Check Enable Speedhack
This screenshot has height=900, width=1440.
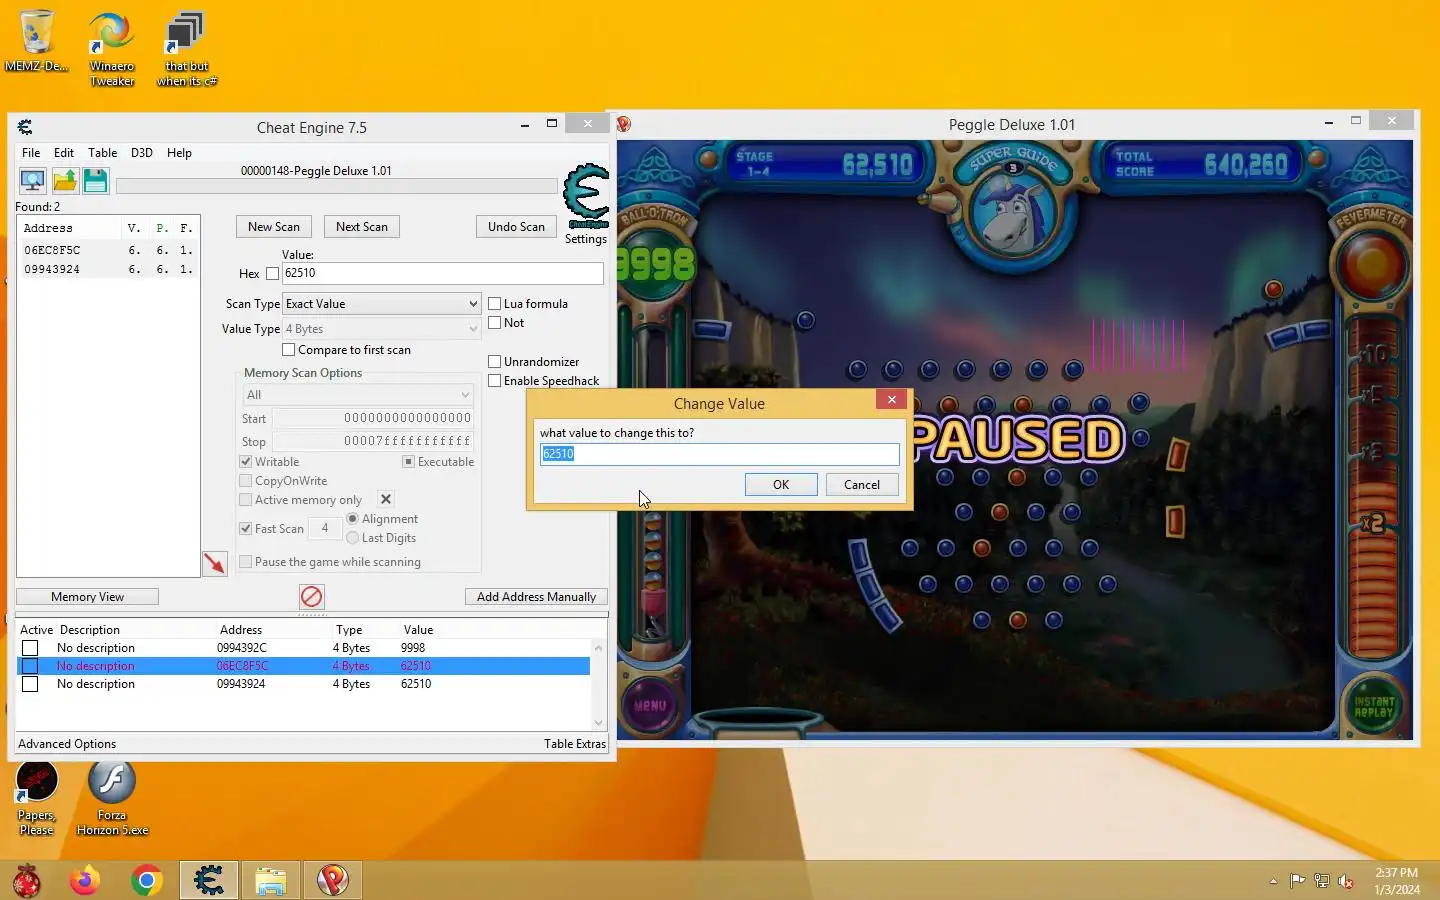[x=494, y=380]
